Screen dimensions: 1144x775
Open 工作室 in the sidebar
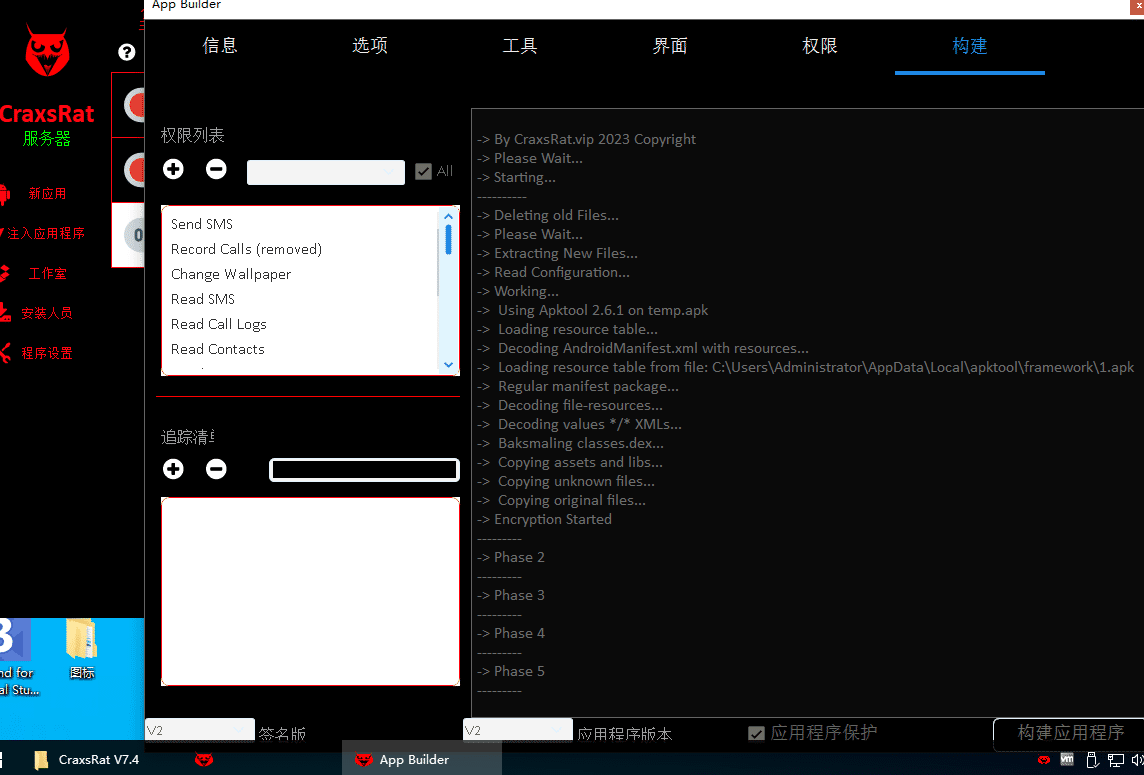(x=47, y=273)
